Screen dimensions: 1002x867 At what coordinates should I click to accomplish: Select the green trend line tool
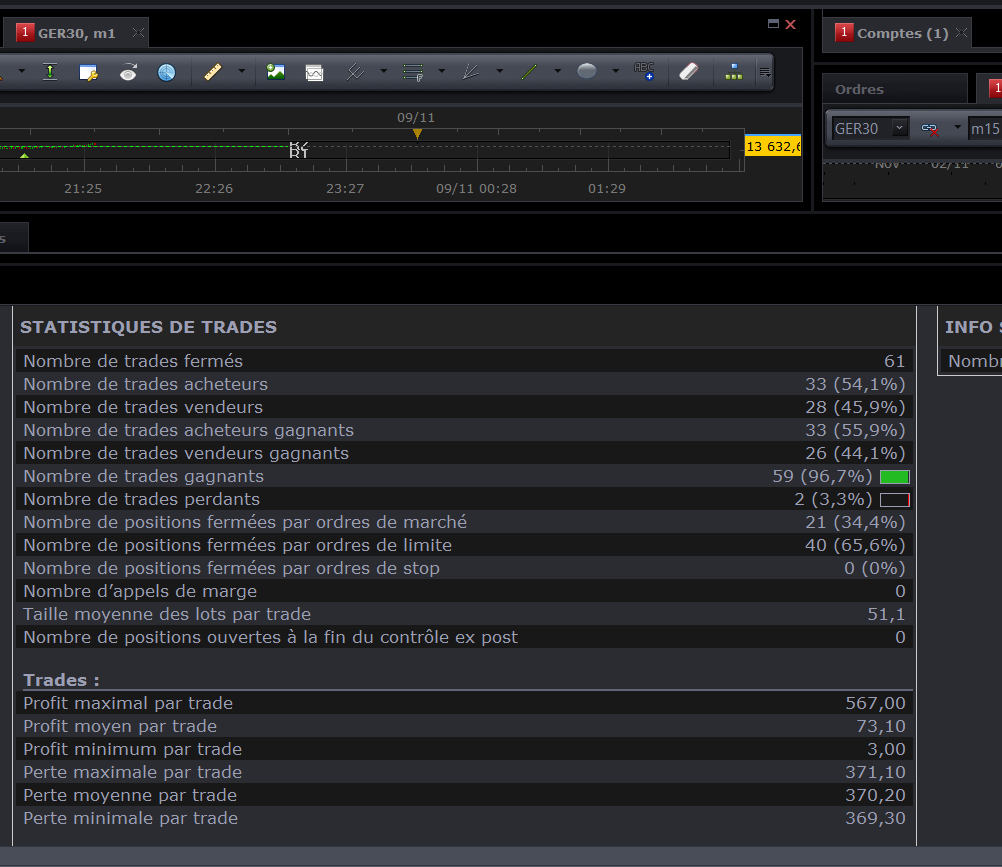(529, 72)
